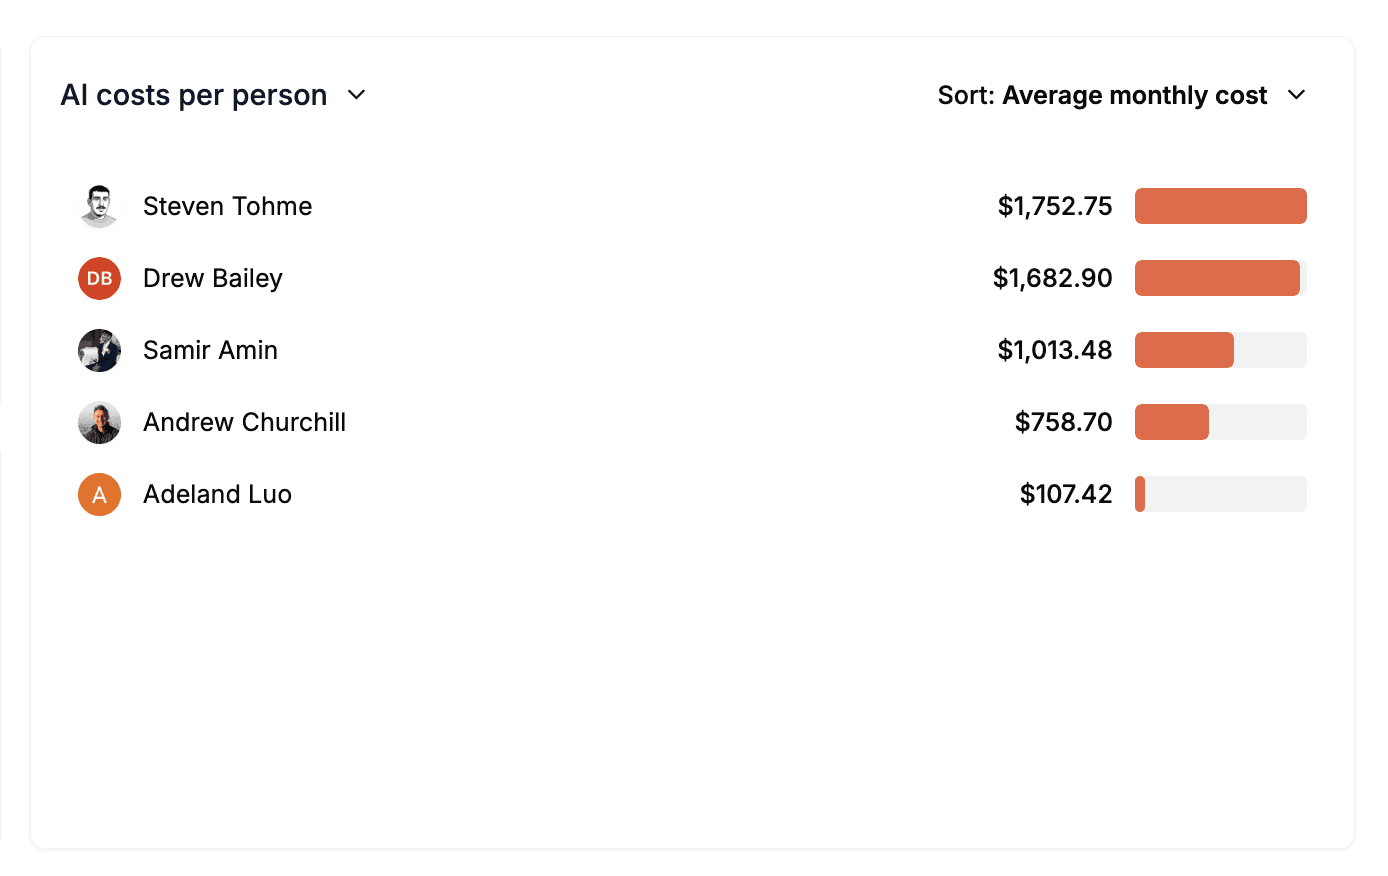Image resolution: width=1388 pixels, height=876 pixels.
Task: Open Drew Bailey's name link
Action: click(x=212, y=278)
